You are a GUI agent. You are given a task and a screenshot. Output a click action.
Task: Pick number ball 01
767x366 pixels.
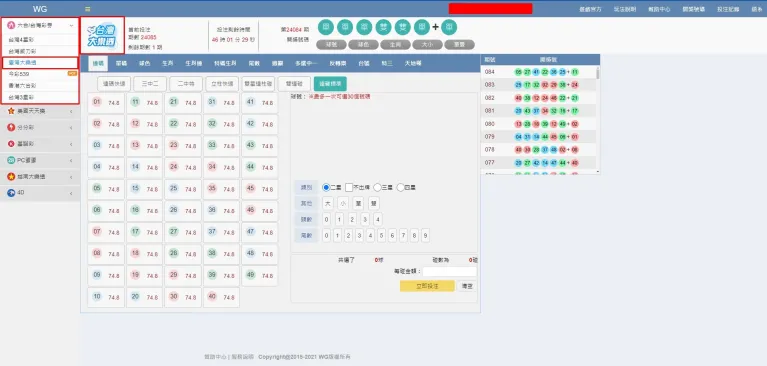point(97,102)
